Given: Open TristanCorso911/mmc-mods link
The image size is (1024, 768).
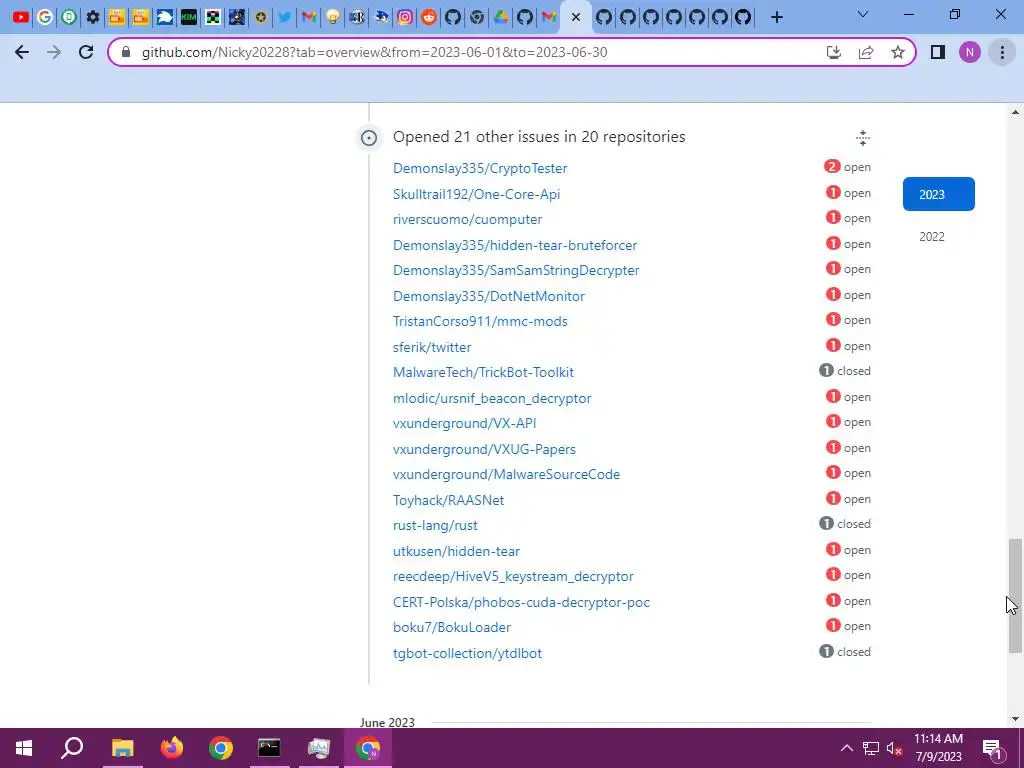Looking at the screenshot, I should pyautogui.click(x=480, y=321).
